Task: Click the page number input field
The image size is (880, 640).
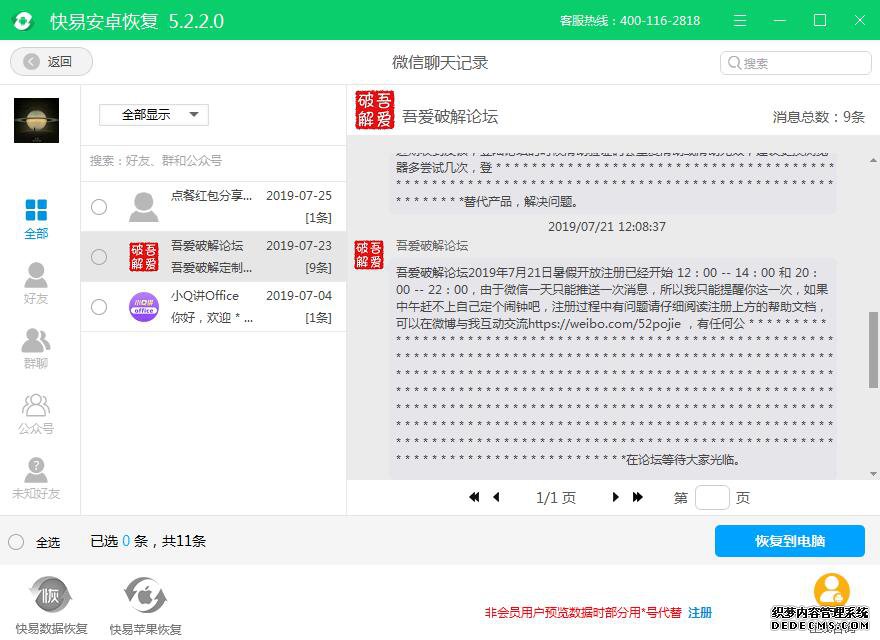Action: click(x=712, y=497)
